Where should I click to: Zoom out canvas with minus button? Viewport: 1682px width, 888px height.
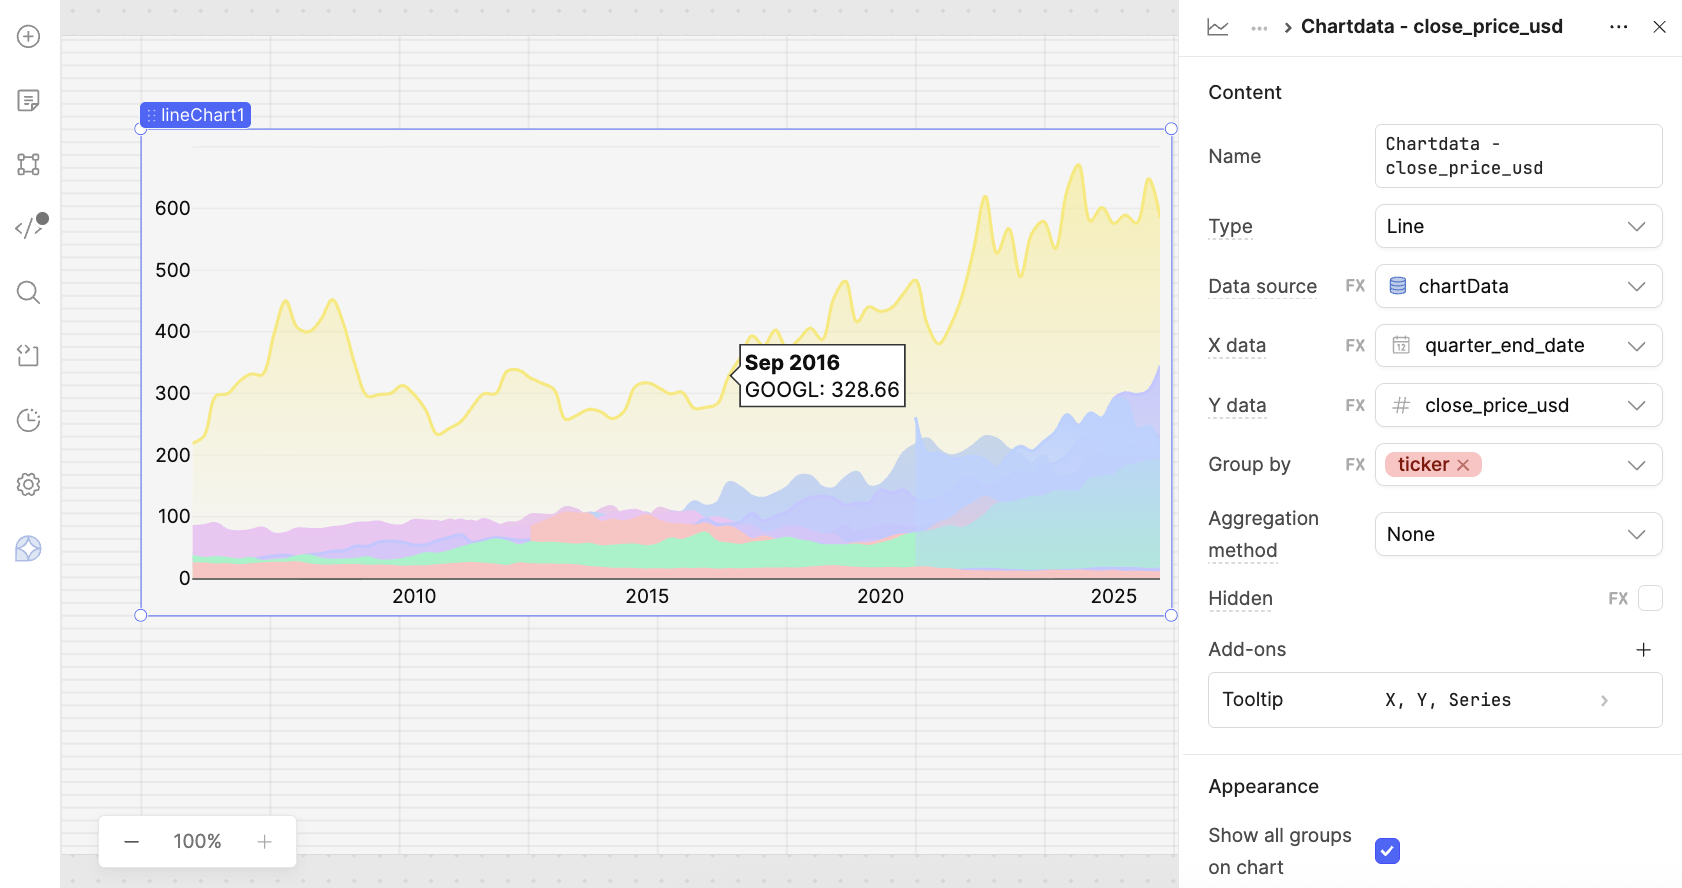[x=132, y=842]
